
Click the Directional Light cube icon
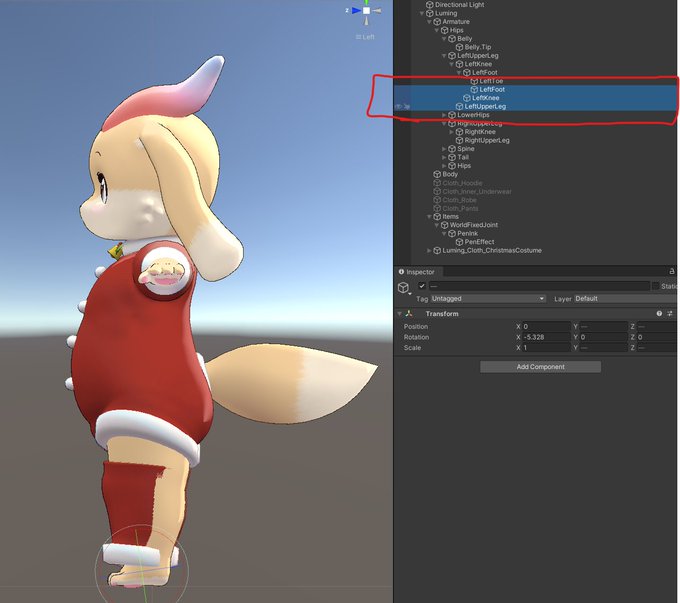pyautogui.click(x=429, y=5)
